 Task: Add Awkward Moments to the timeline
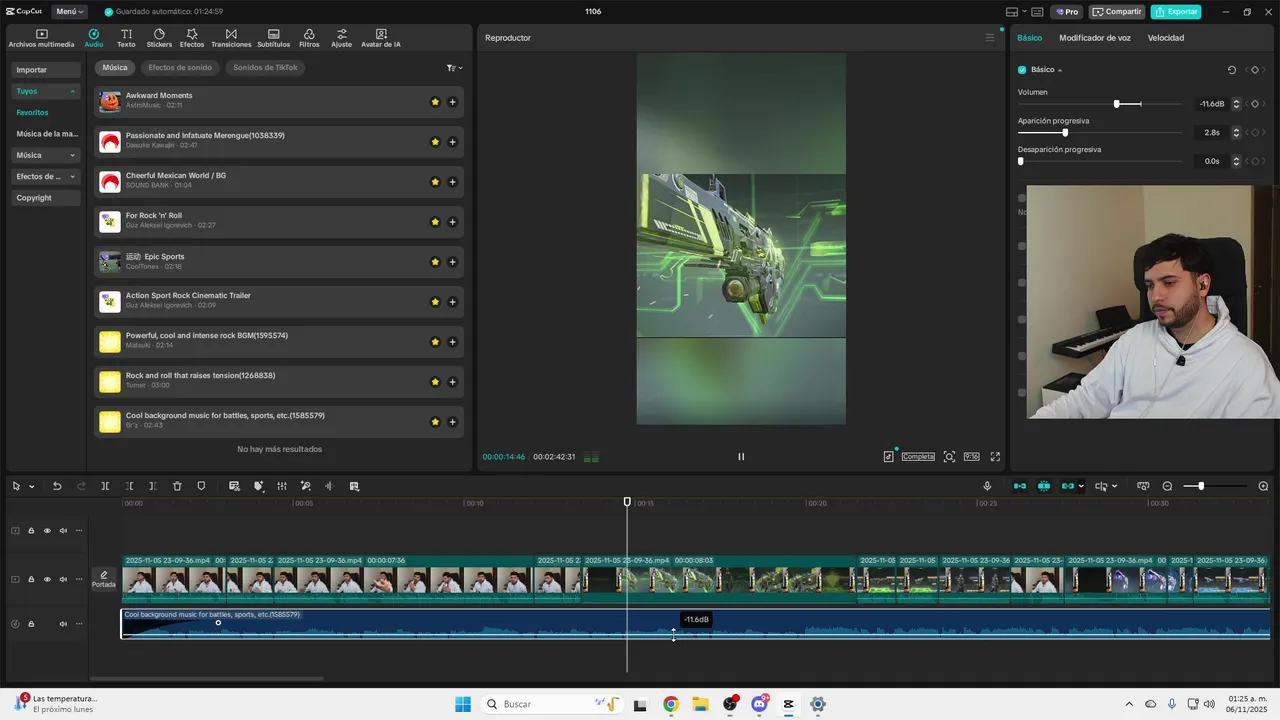tap(452, 102)
